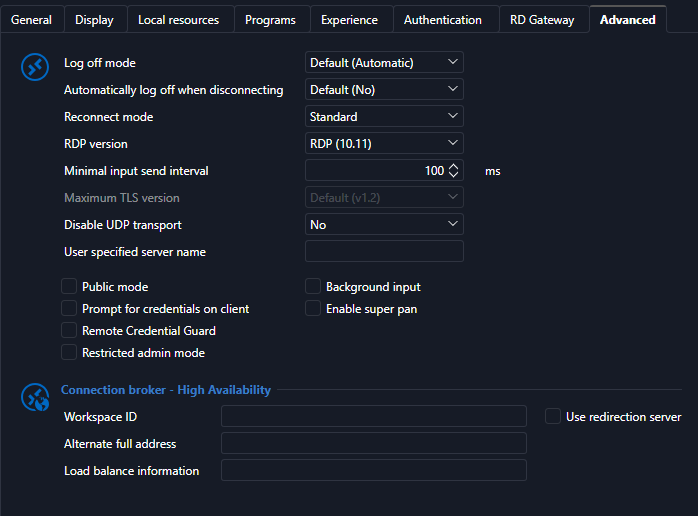Switch to the General tab
The height and width of the screenshot is (516, 698).
coord(32,20)
